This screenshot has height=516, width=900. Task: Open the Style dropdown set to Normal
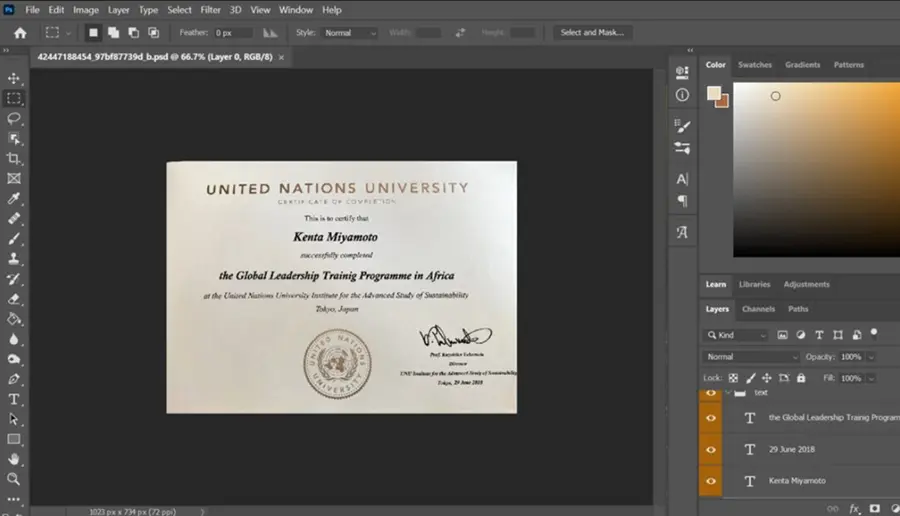[x=350, y=33]
